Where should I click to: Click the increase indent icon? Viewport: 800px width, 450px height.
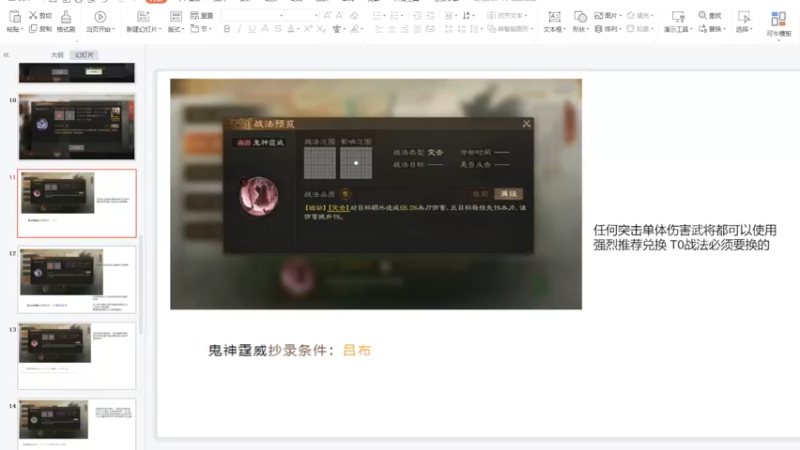(431, 15)
